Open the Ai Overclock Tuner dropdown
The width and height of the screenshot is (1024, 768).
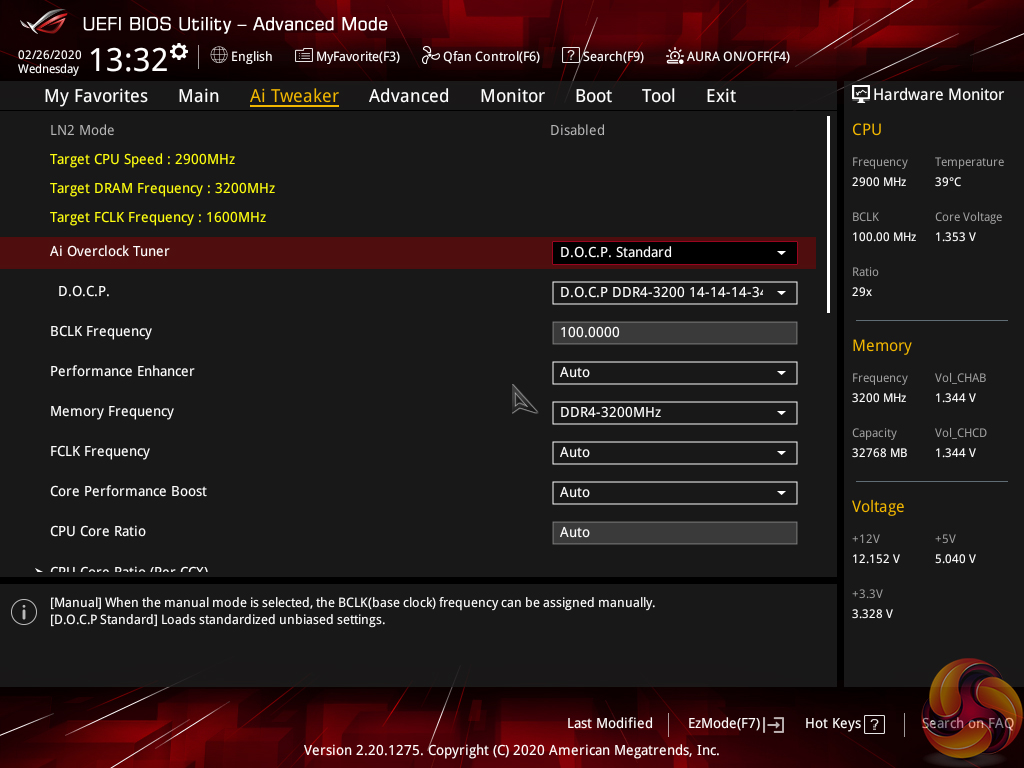(x=675, y=253)
